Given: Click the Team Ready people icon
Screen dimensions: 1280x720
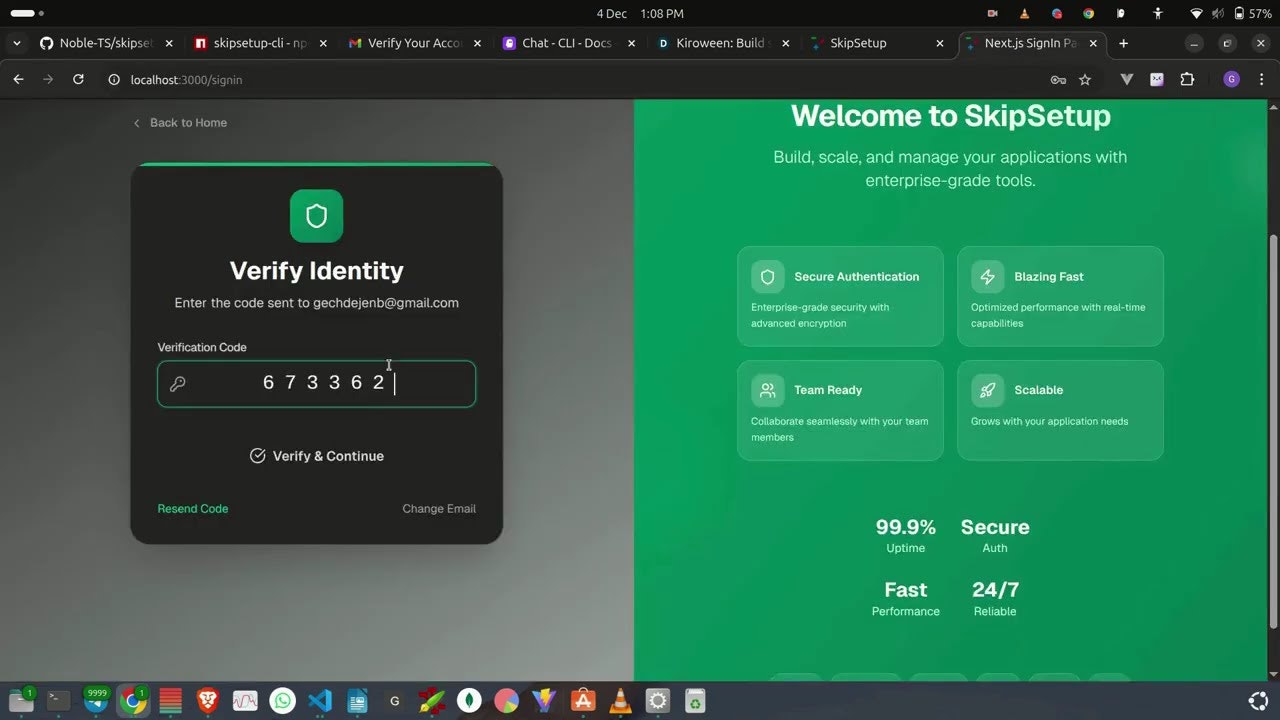Looking at the screenshot, I should (768, 390).
